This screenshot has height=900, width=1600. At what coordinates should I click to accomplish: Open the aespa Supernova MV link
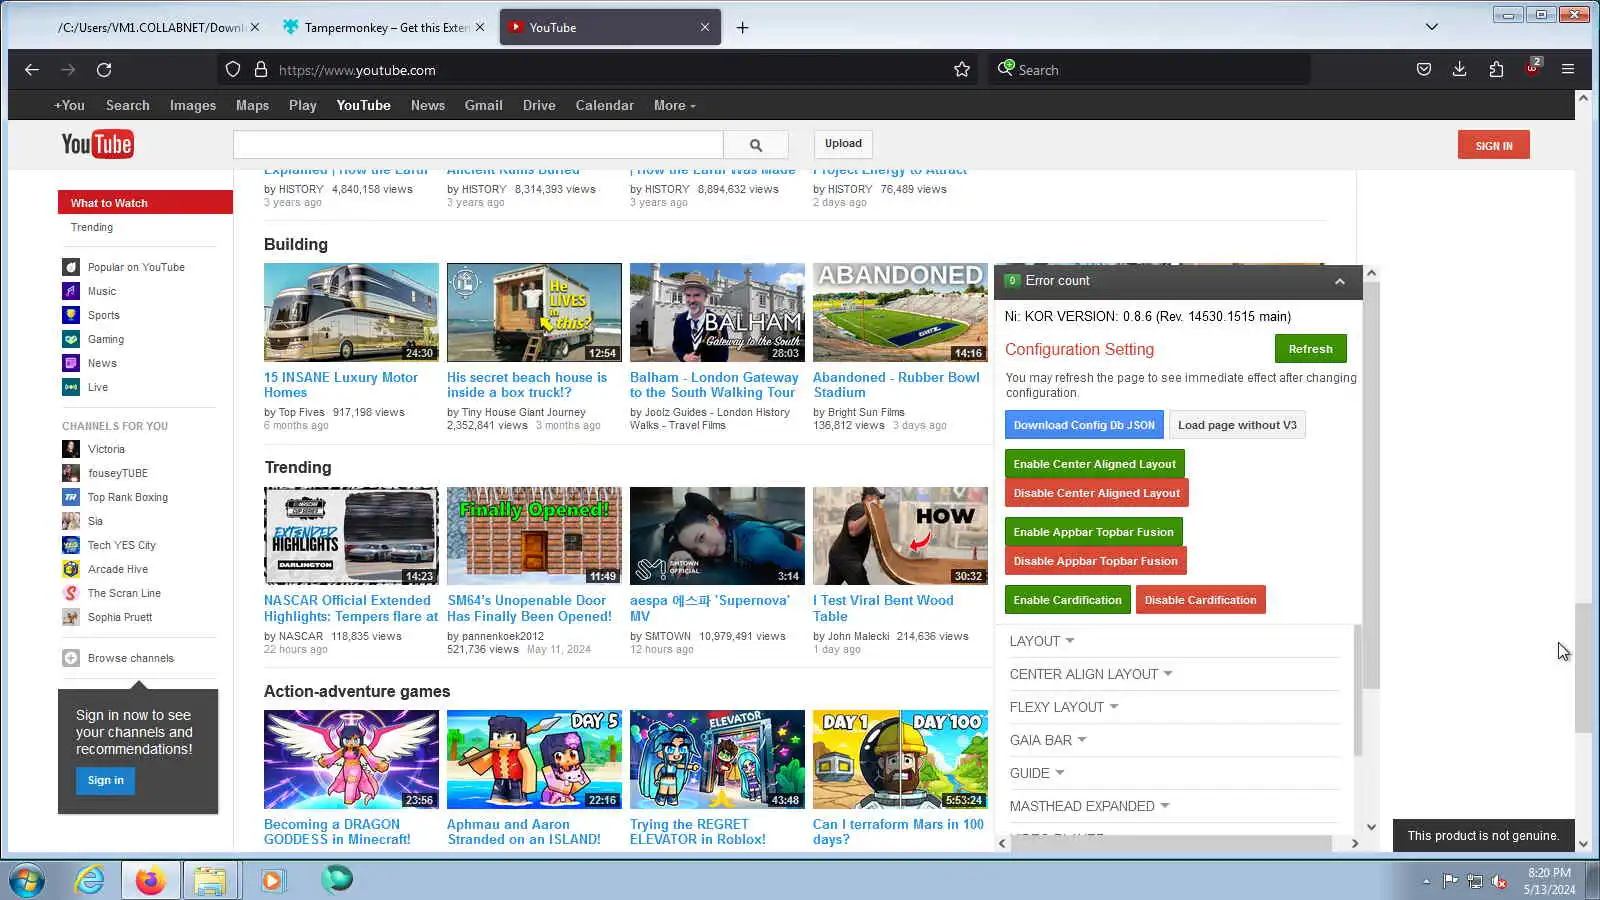click(x=709, y=608)
